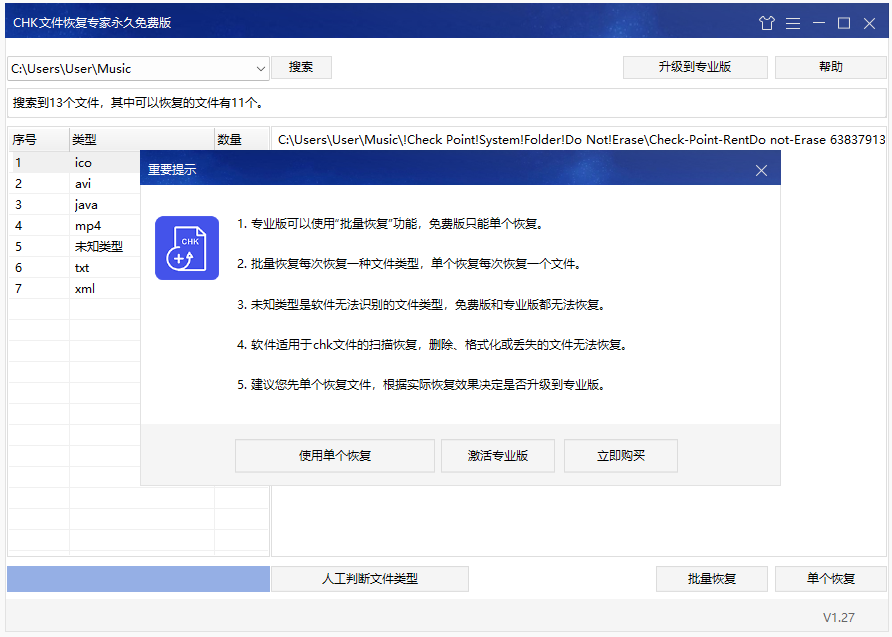Click the progress bar at bottom left
The width and height of the screenshot is (892, 637).
click(x=137, y=578)
